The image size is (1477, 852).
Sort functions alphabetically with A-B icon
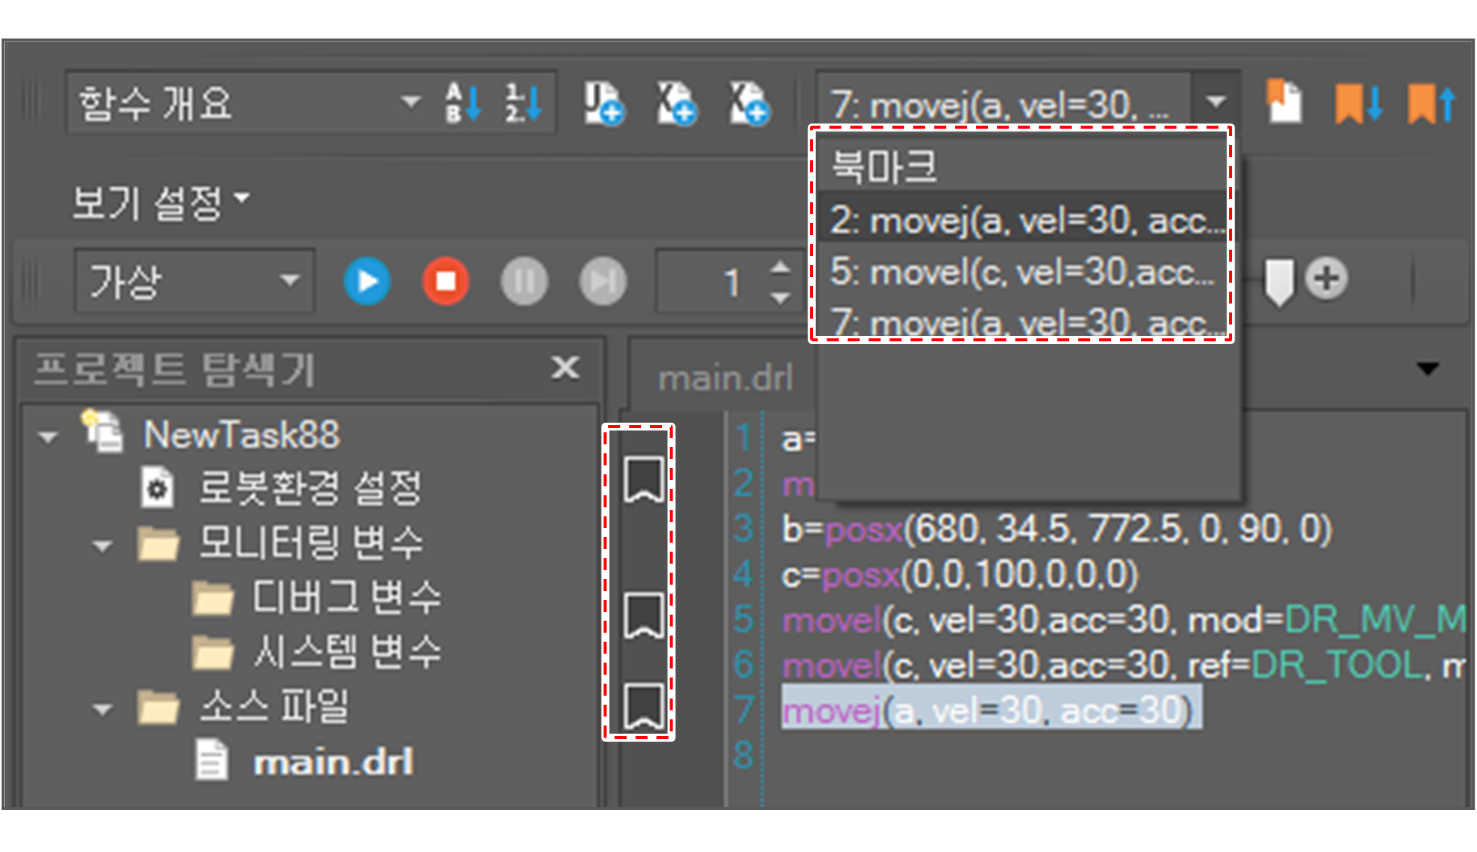(463, 103)
